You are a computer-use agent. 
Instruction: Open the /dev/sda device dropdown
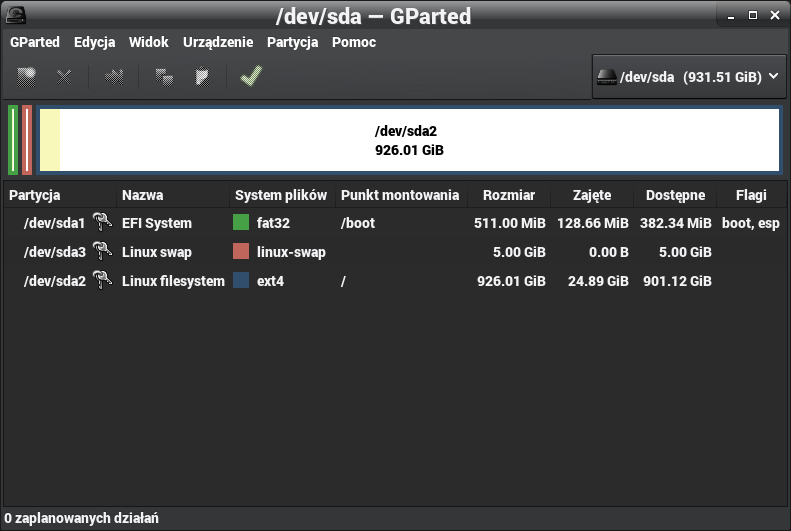[689, 77]
